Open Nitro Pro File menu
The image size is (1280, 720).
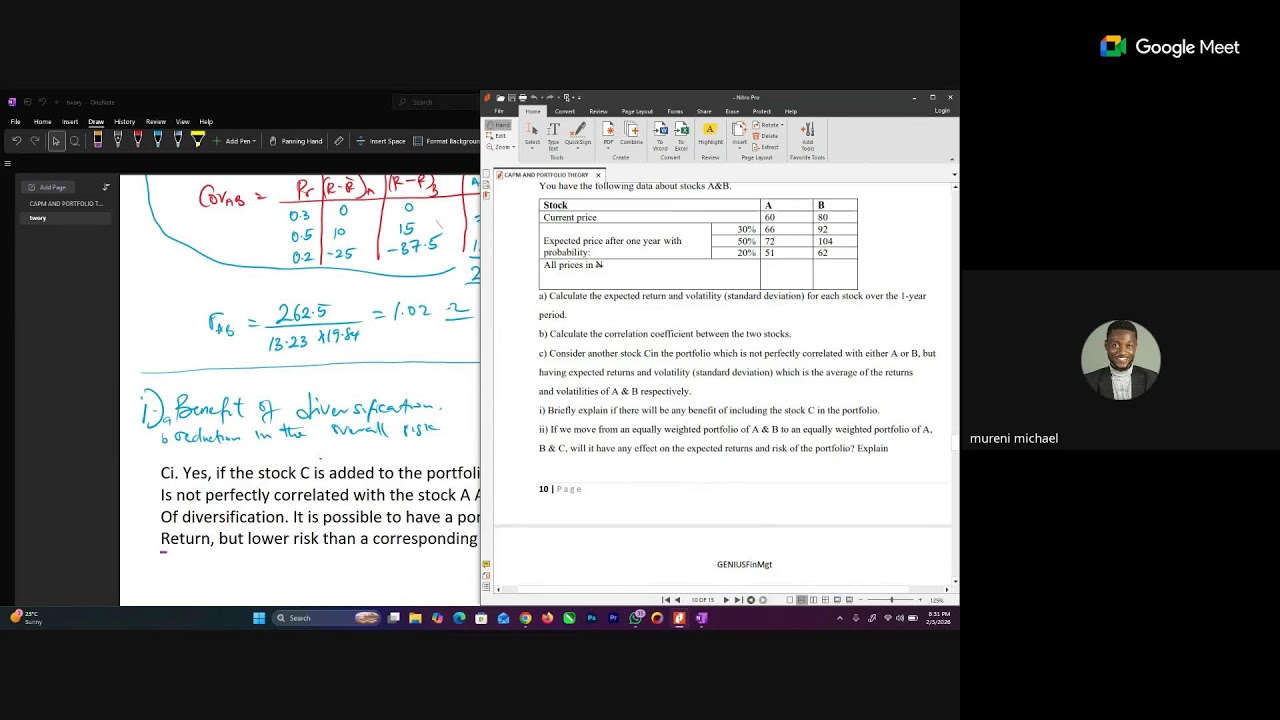pyautogui.click(x=499, y=111)
